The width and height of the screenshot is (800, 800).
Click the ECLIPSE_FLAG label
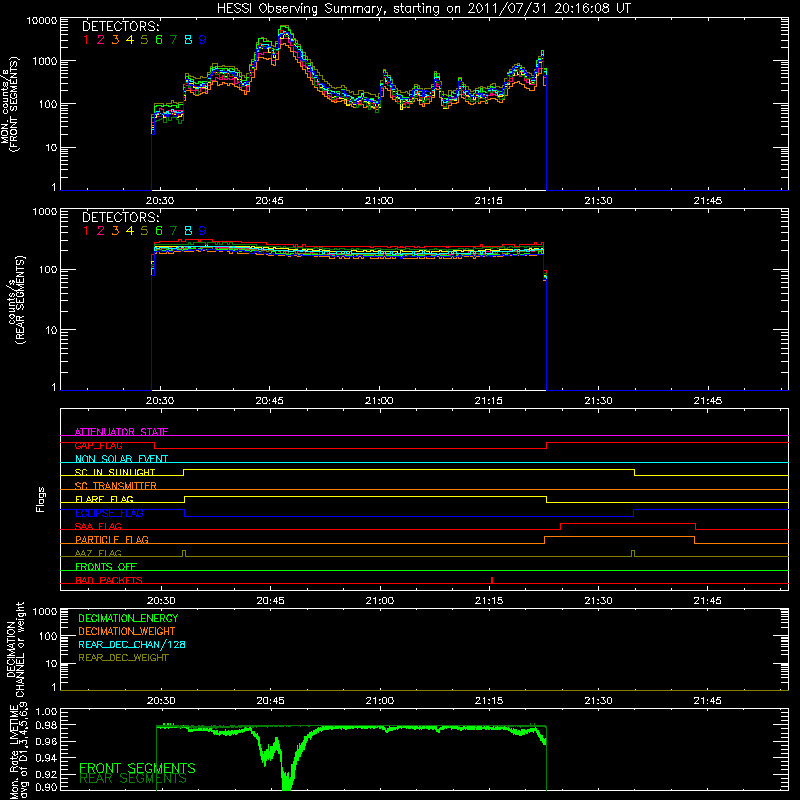pyautogui.click(x=109, y=513)
